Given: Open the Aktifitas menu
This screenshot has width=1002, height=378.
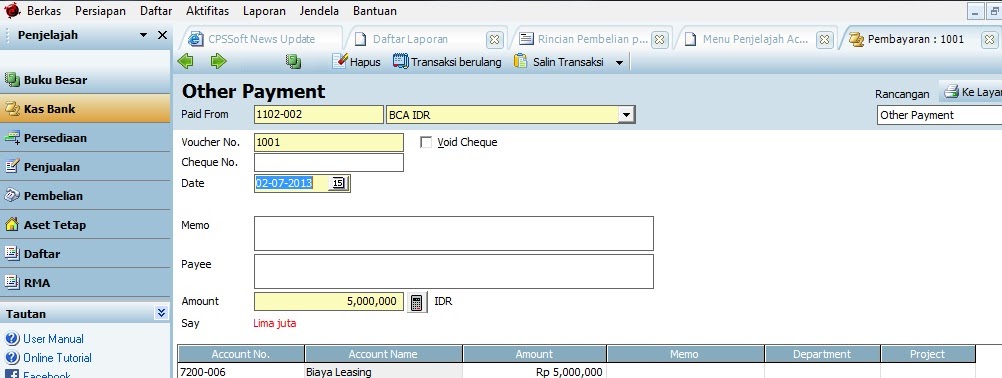Looking at the screenshot, I should click(208, 11).
